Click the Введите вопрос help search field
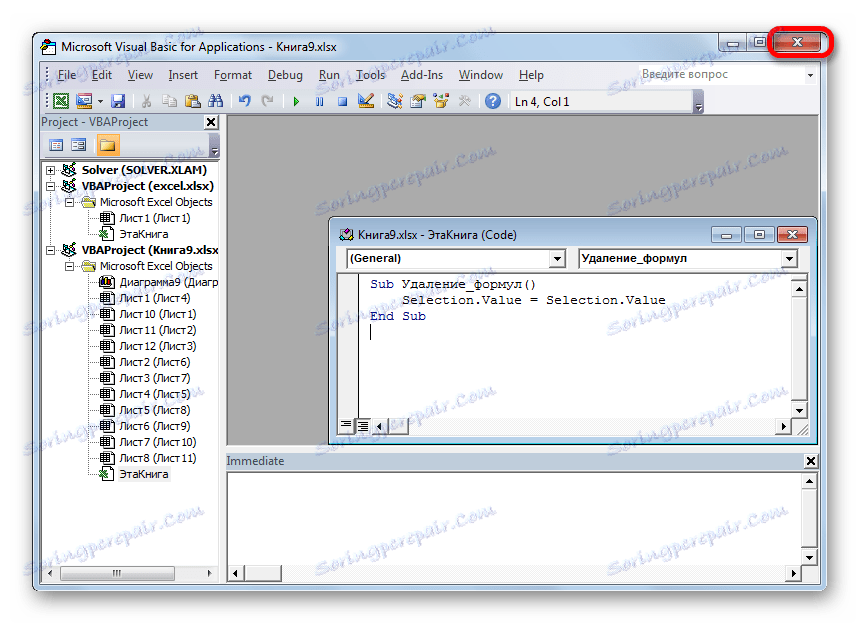This screenshot has width=860, height=624. tap(721, 75)
